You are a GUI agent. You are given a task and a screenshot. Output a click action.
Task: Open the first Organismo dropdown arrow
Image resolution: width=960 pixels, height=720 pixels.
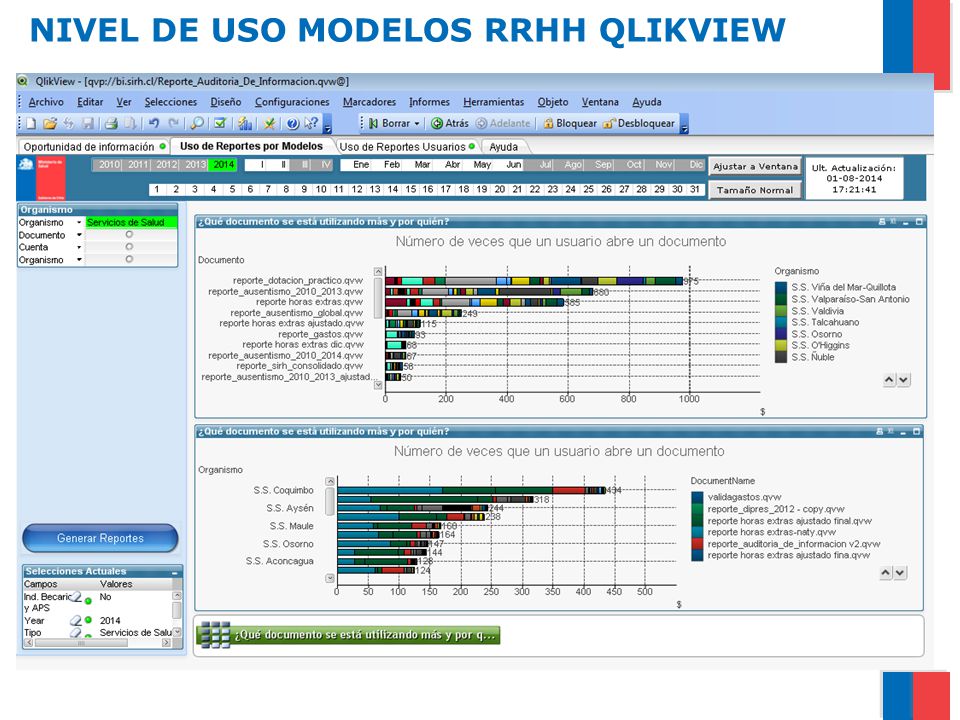[79, 222]
